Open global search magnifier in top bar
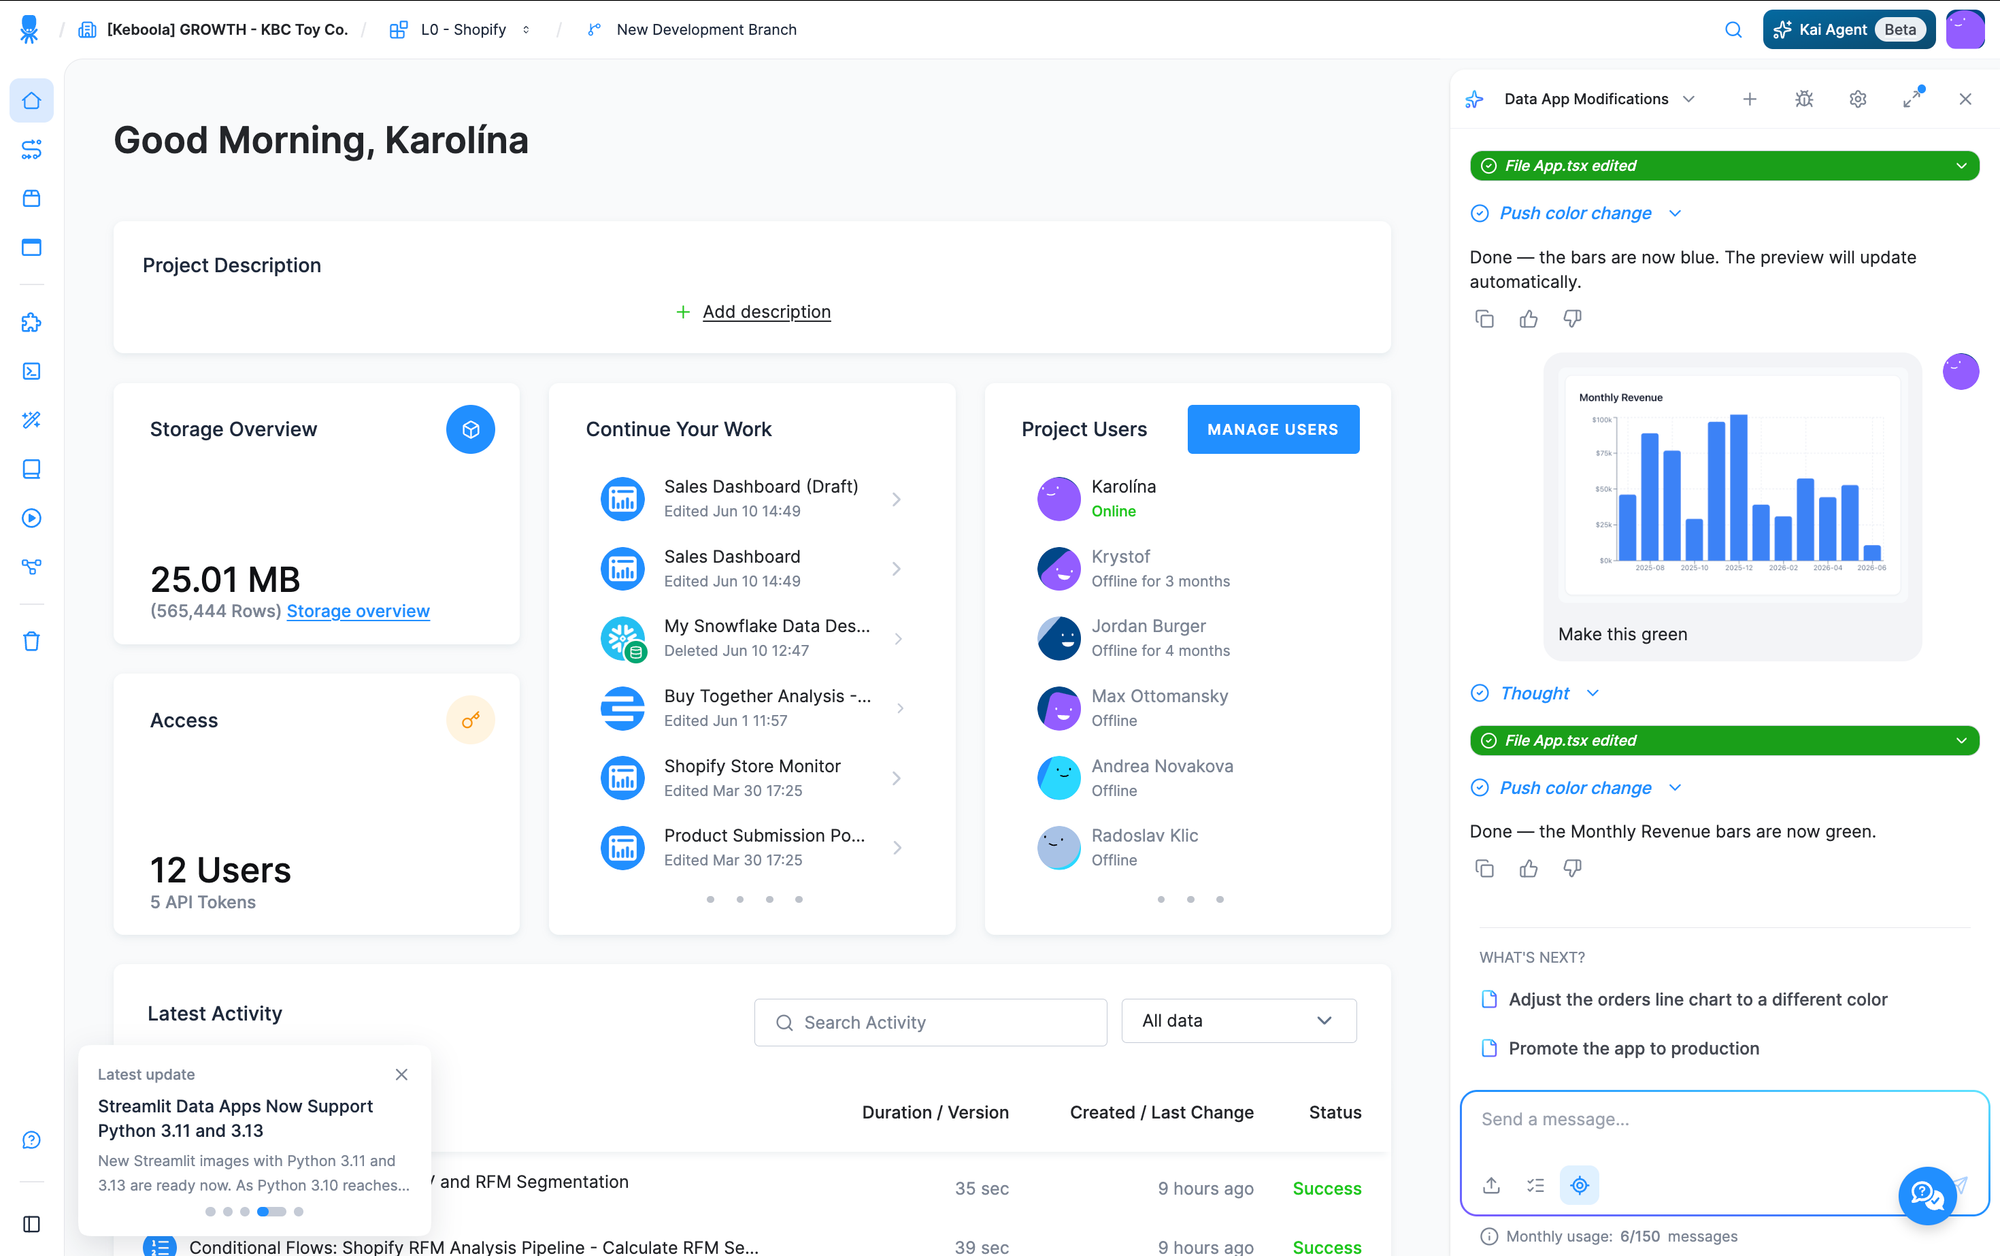 tap(1733, 30)
